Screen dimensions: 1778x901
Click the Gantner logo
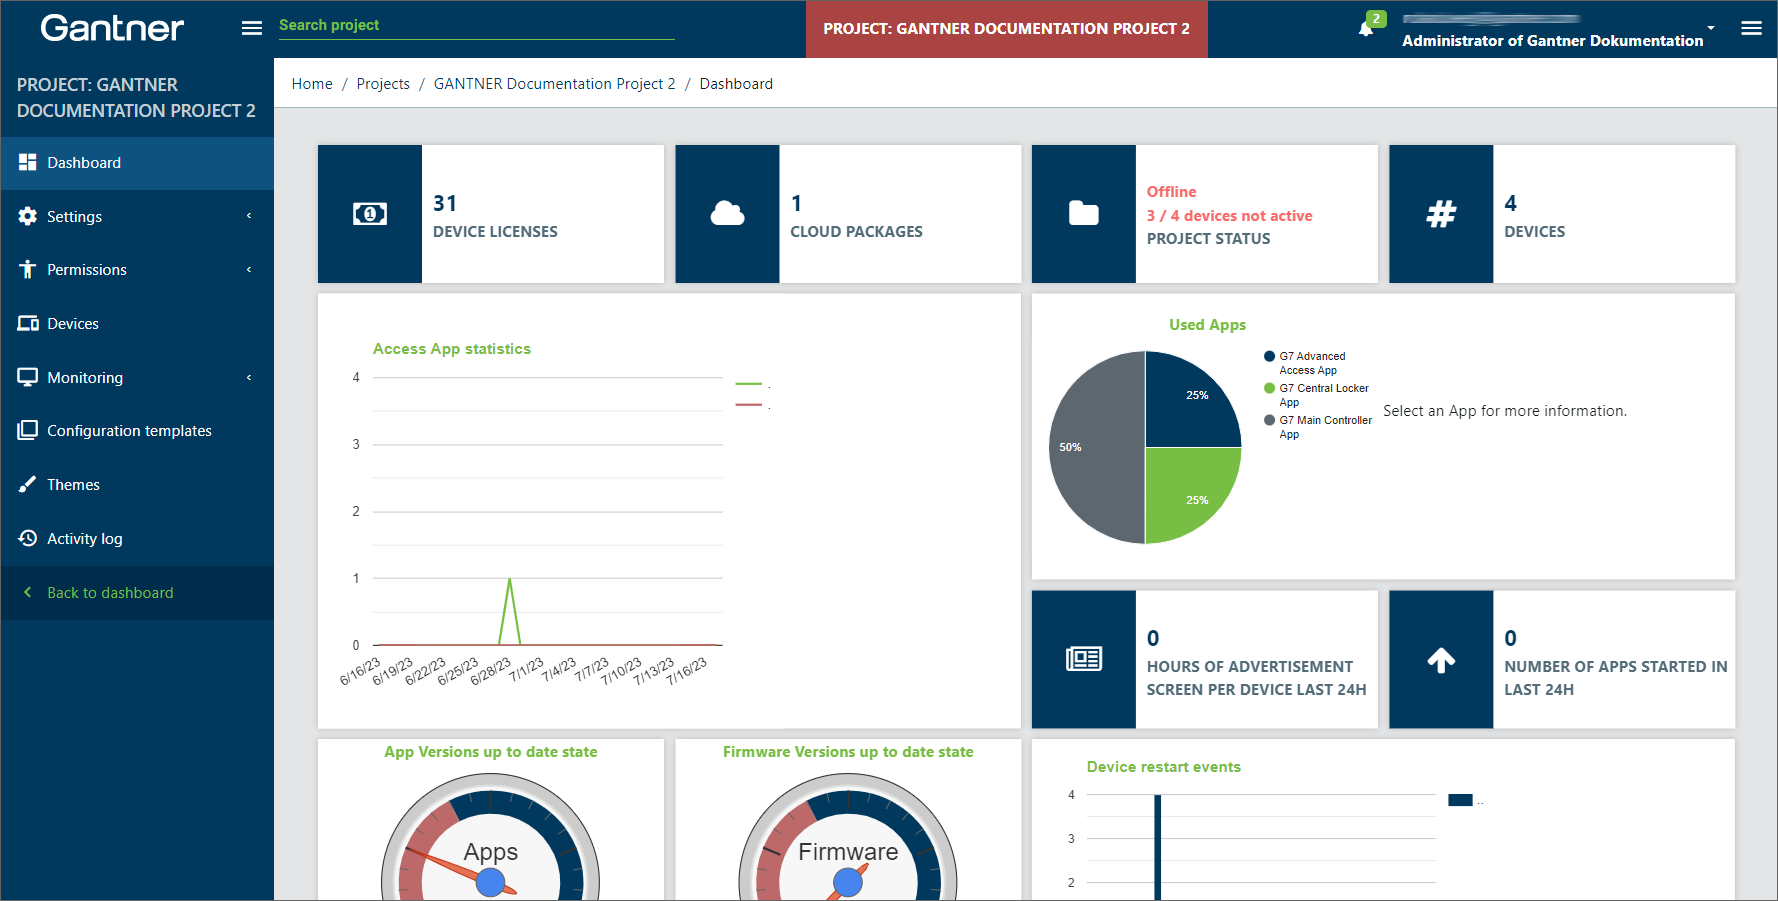tap(112, 28)
